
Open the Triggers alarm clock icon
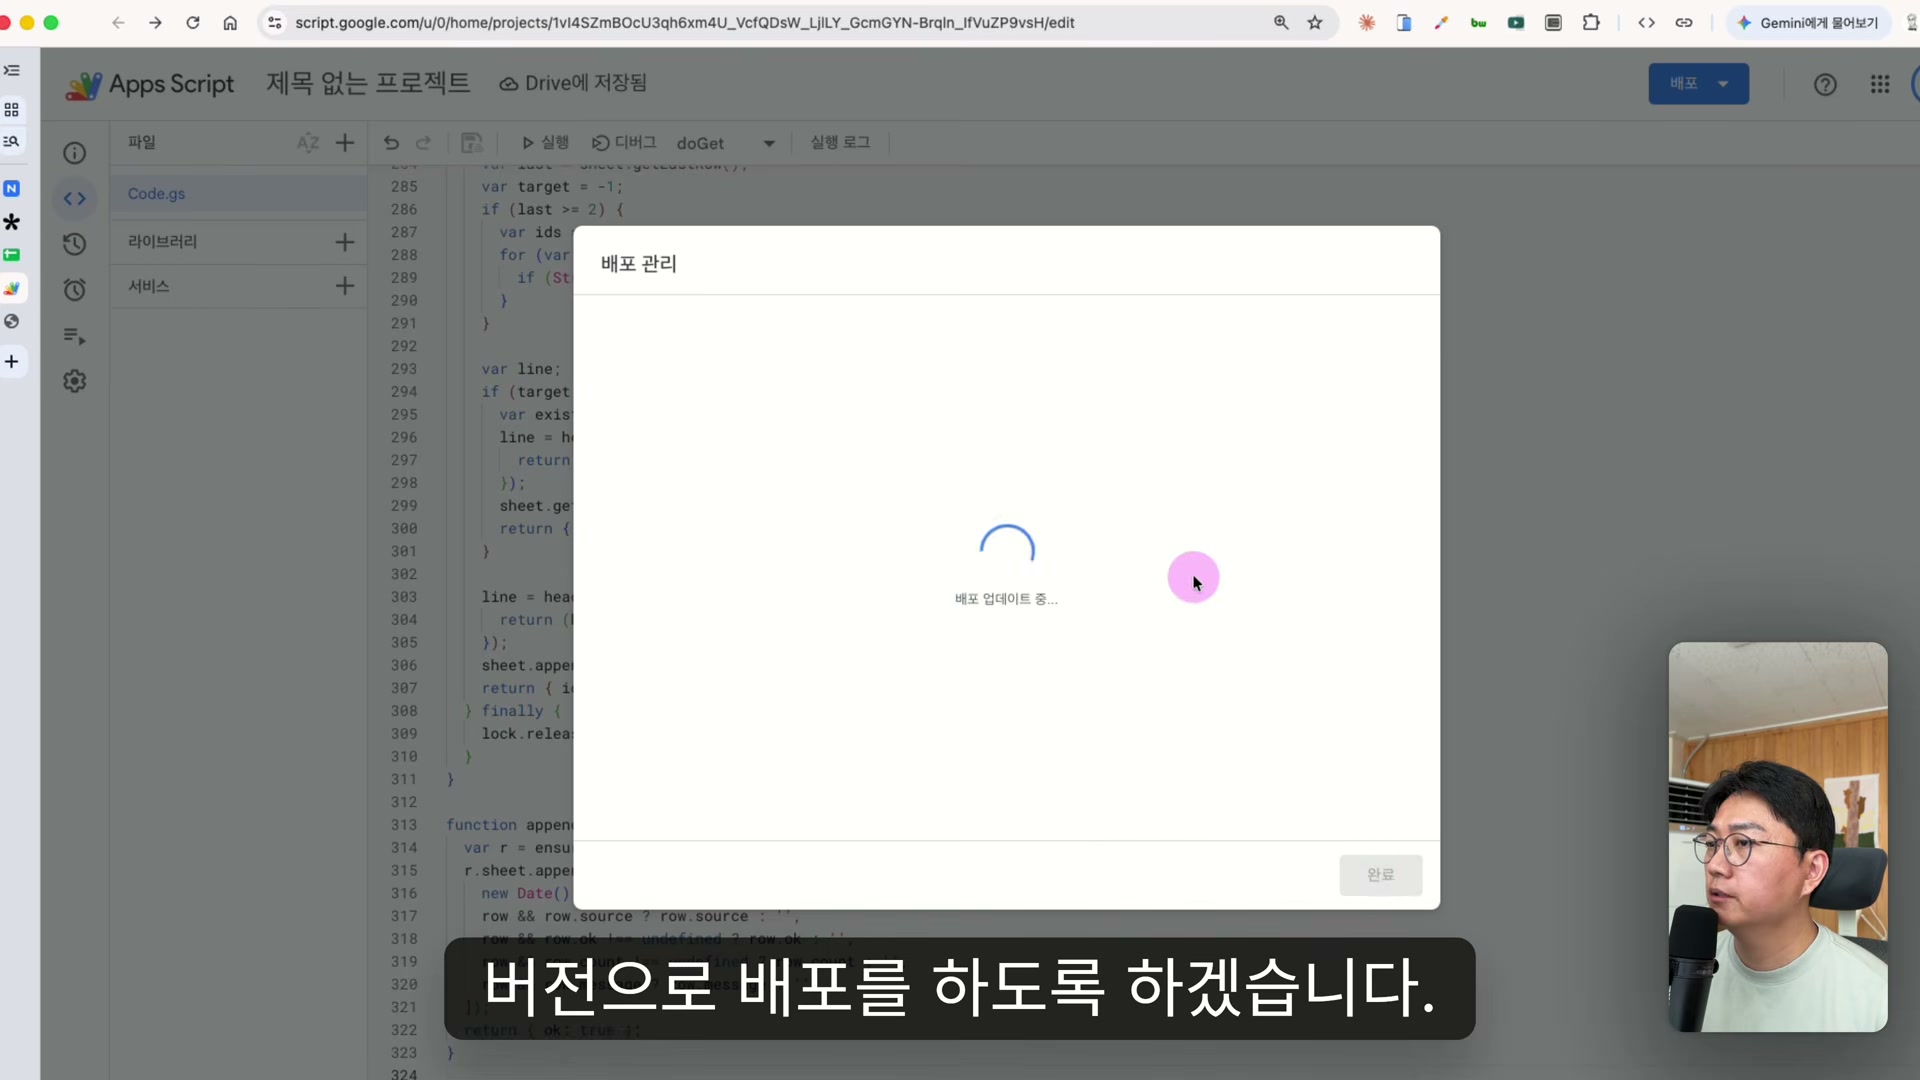[x=75, y=290]
